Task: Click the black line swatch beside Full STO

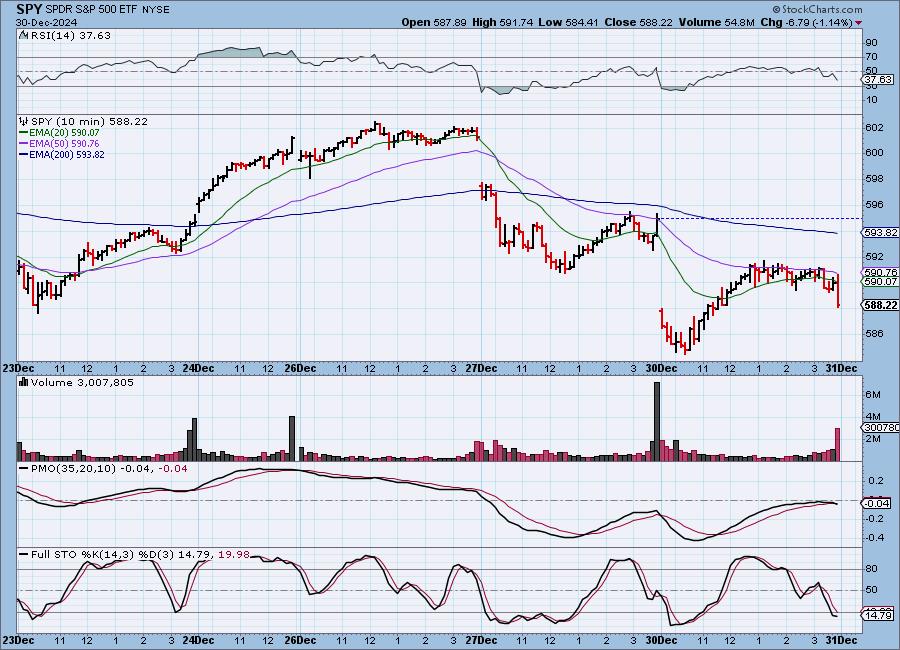Action: click(x=24, y=555)
